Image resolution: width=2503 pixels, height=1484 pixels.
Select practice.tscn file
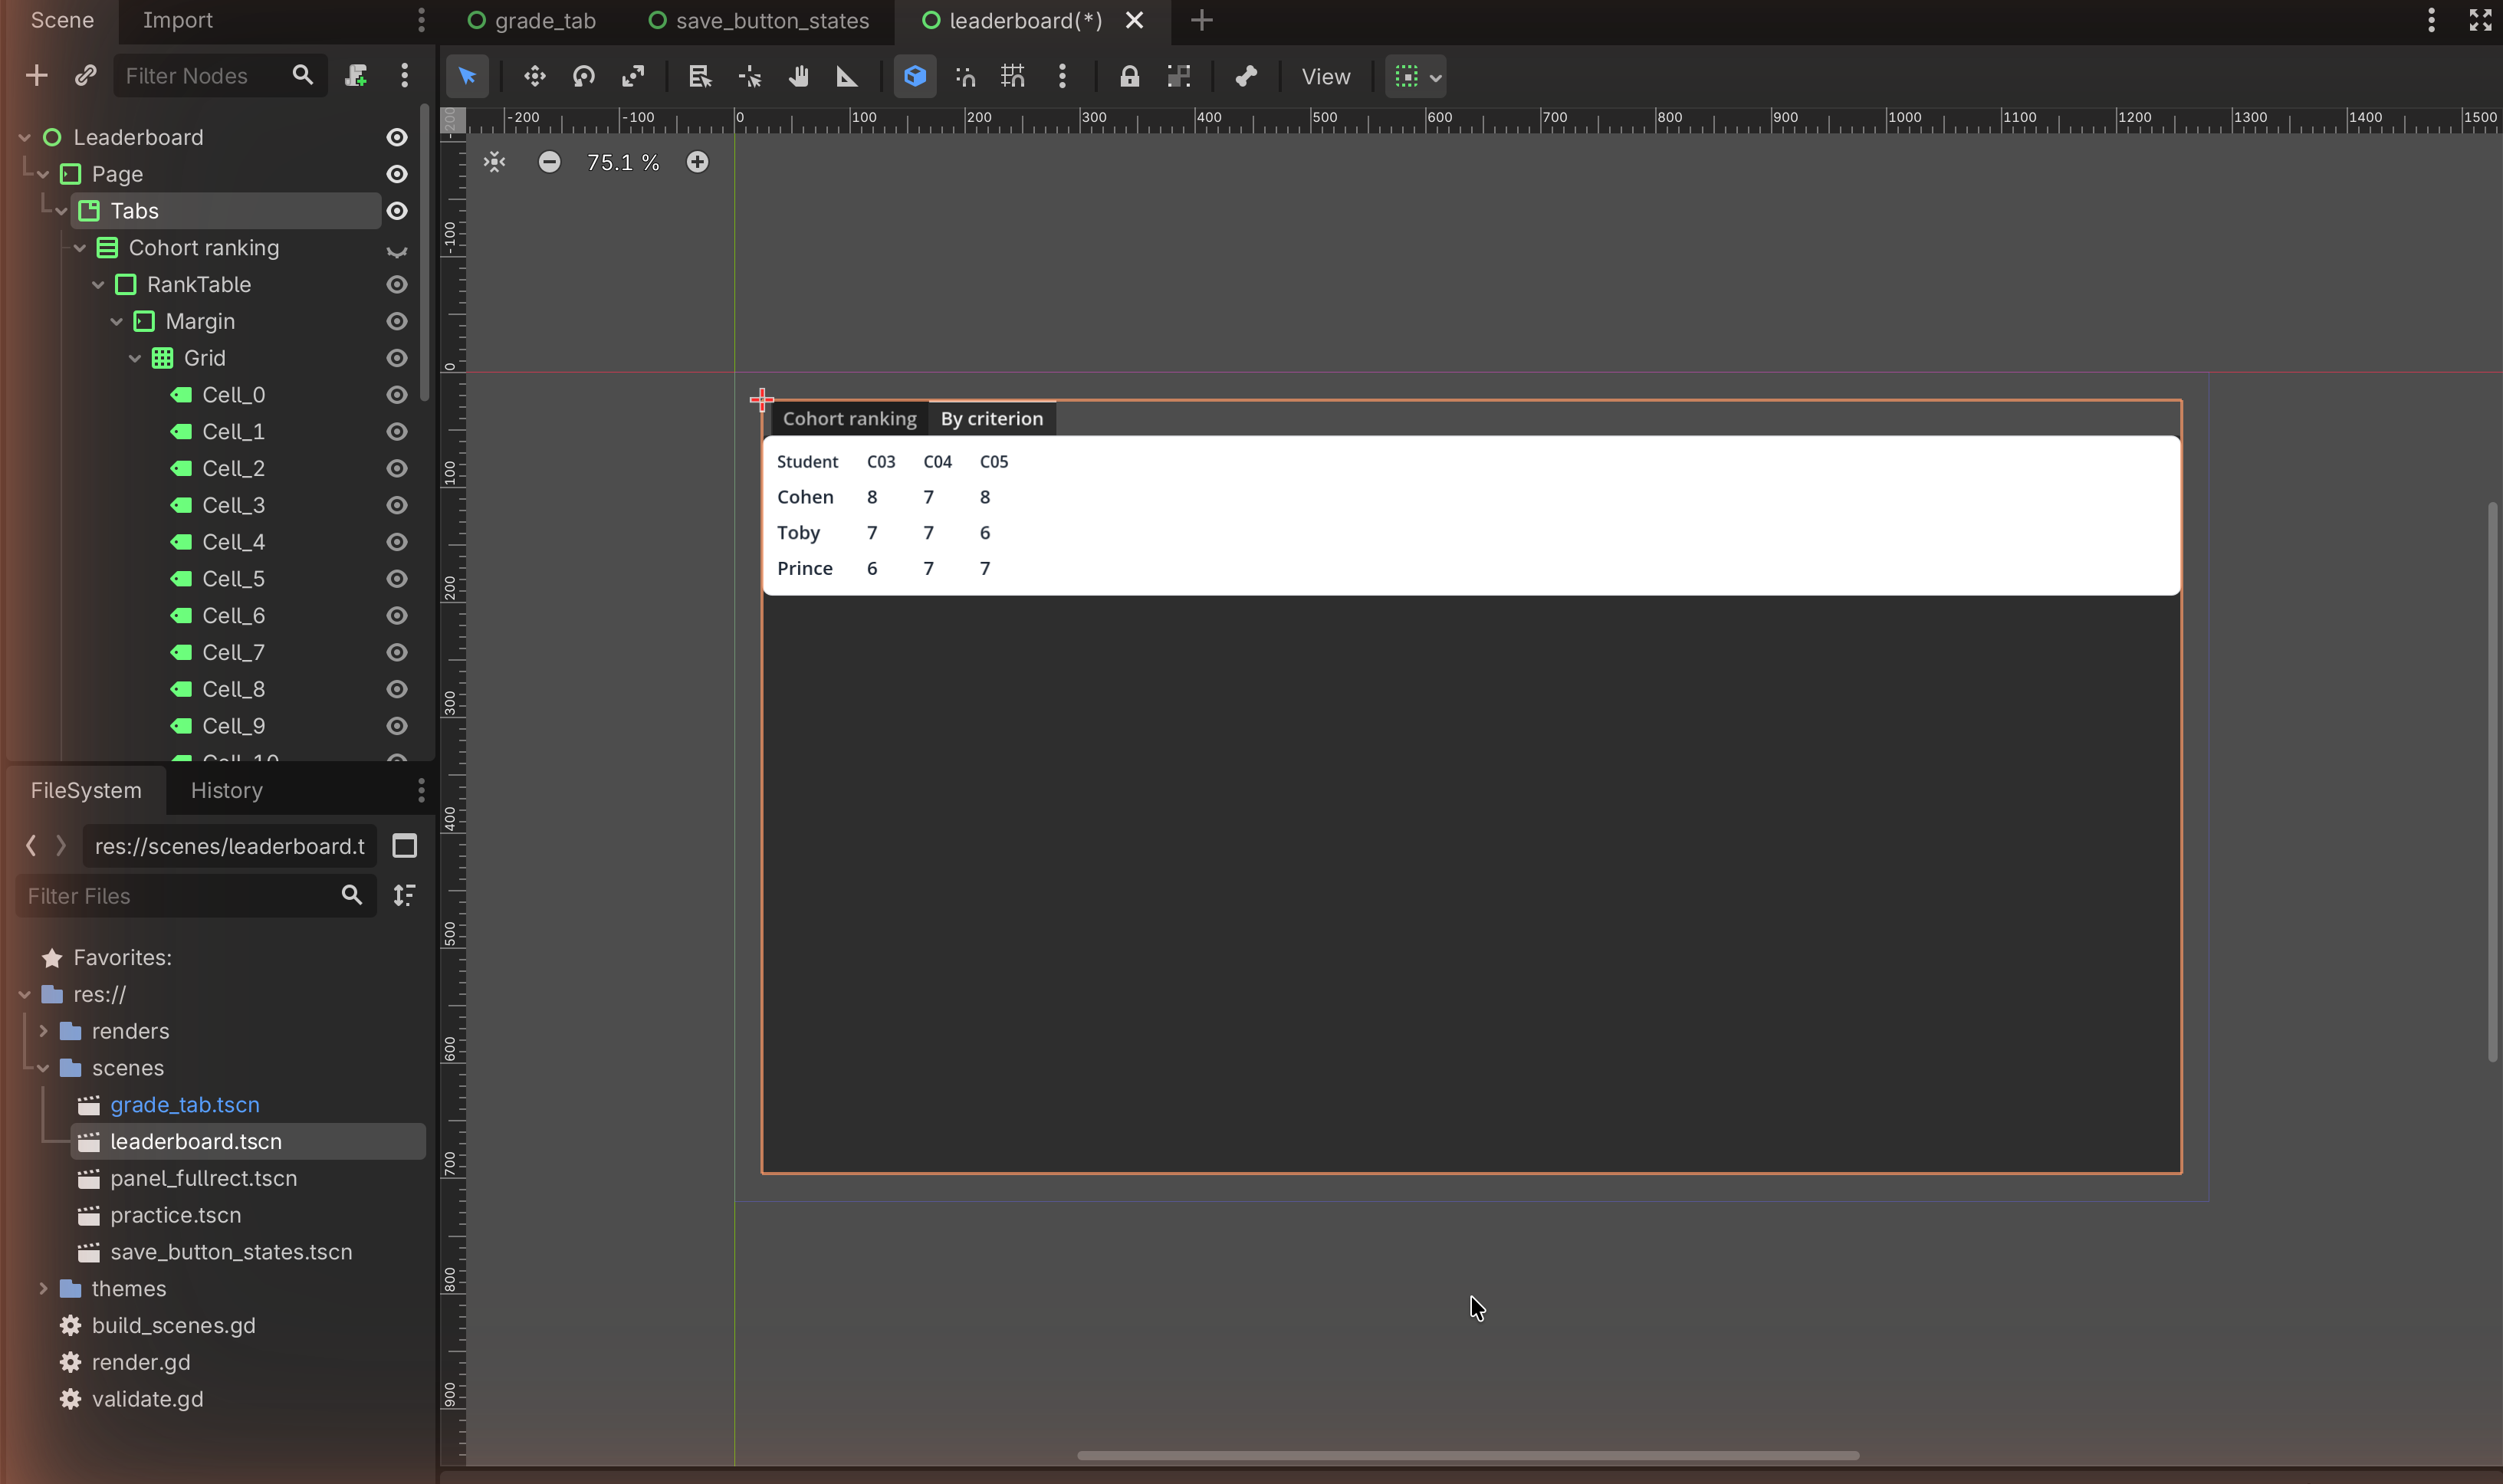tap(175, 1215)
